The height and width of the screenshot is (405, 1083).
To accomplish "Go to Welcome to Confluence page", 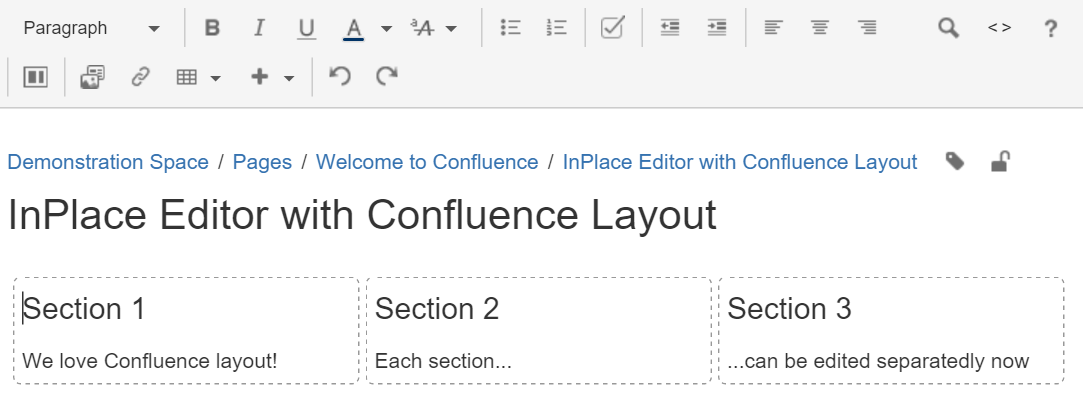I will (x=427, y=162).
